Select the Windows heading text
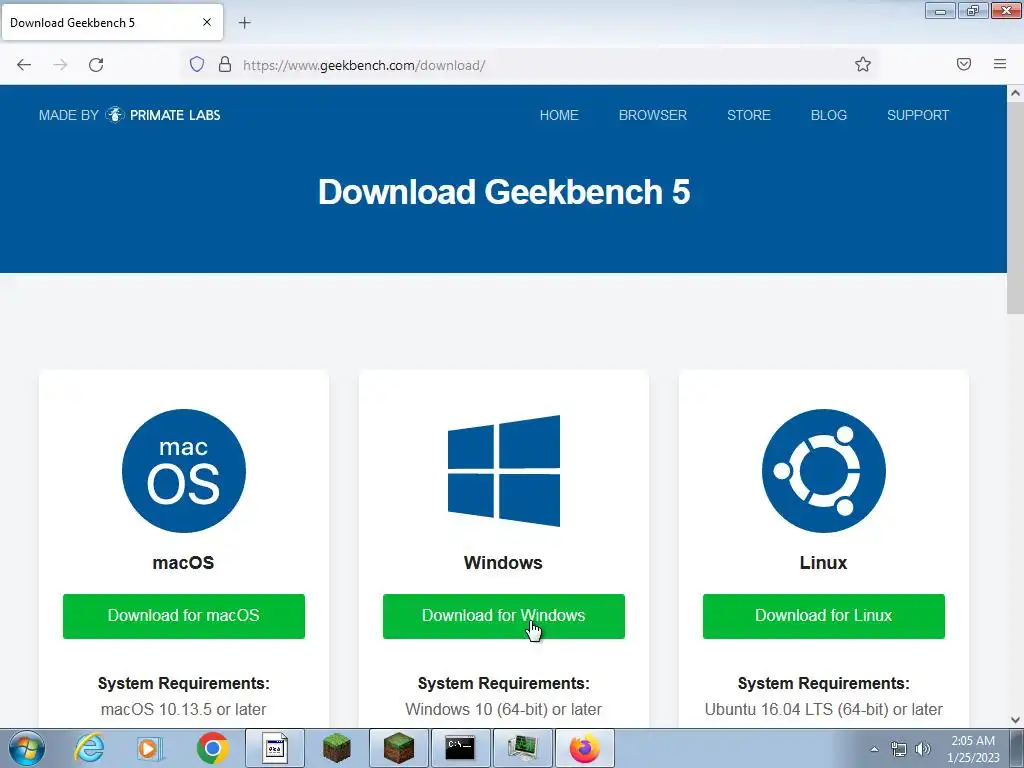Viewport: 1024px width, 768px height. point(504,563)
